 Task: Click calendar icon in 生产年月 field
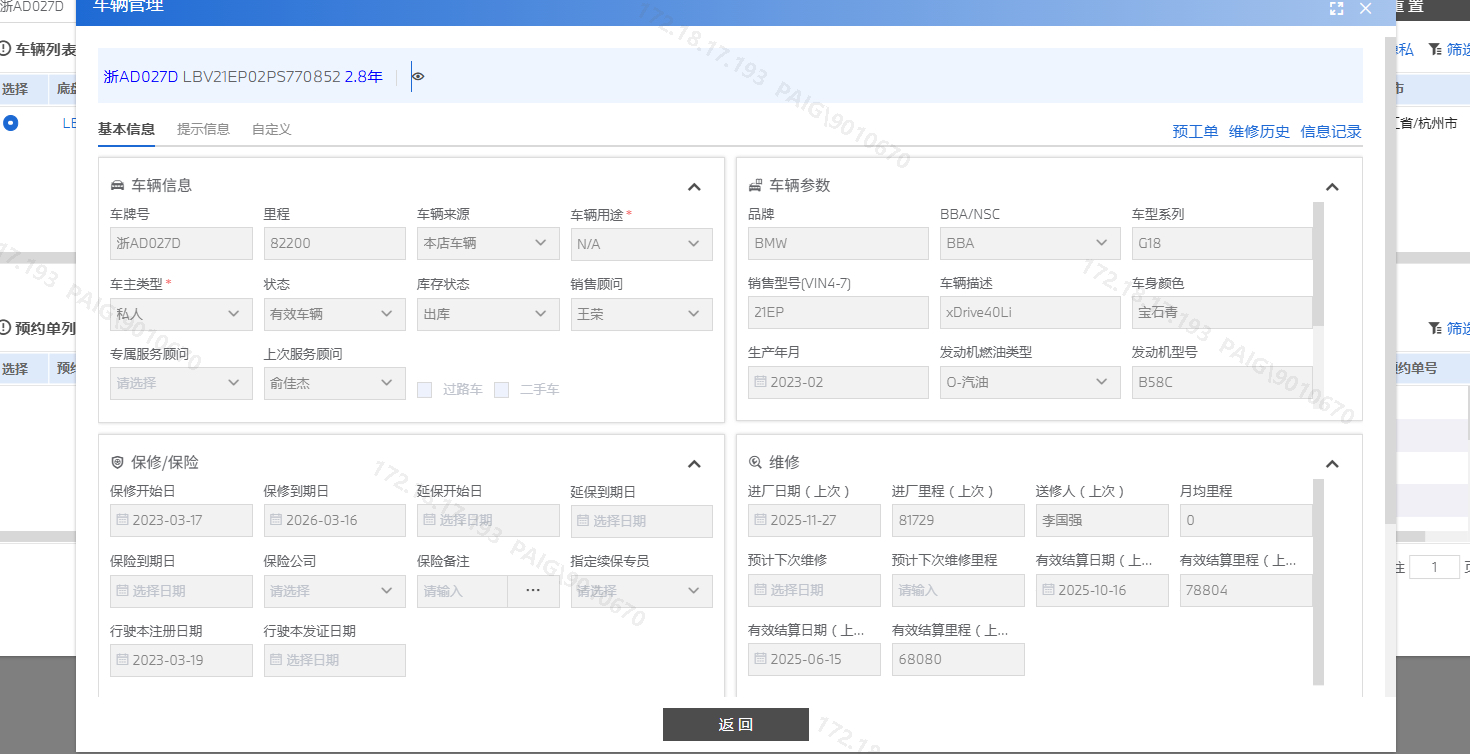click(x=760, y=382)
